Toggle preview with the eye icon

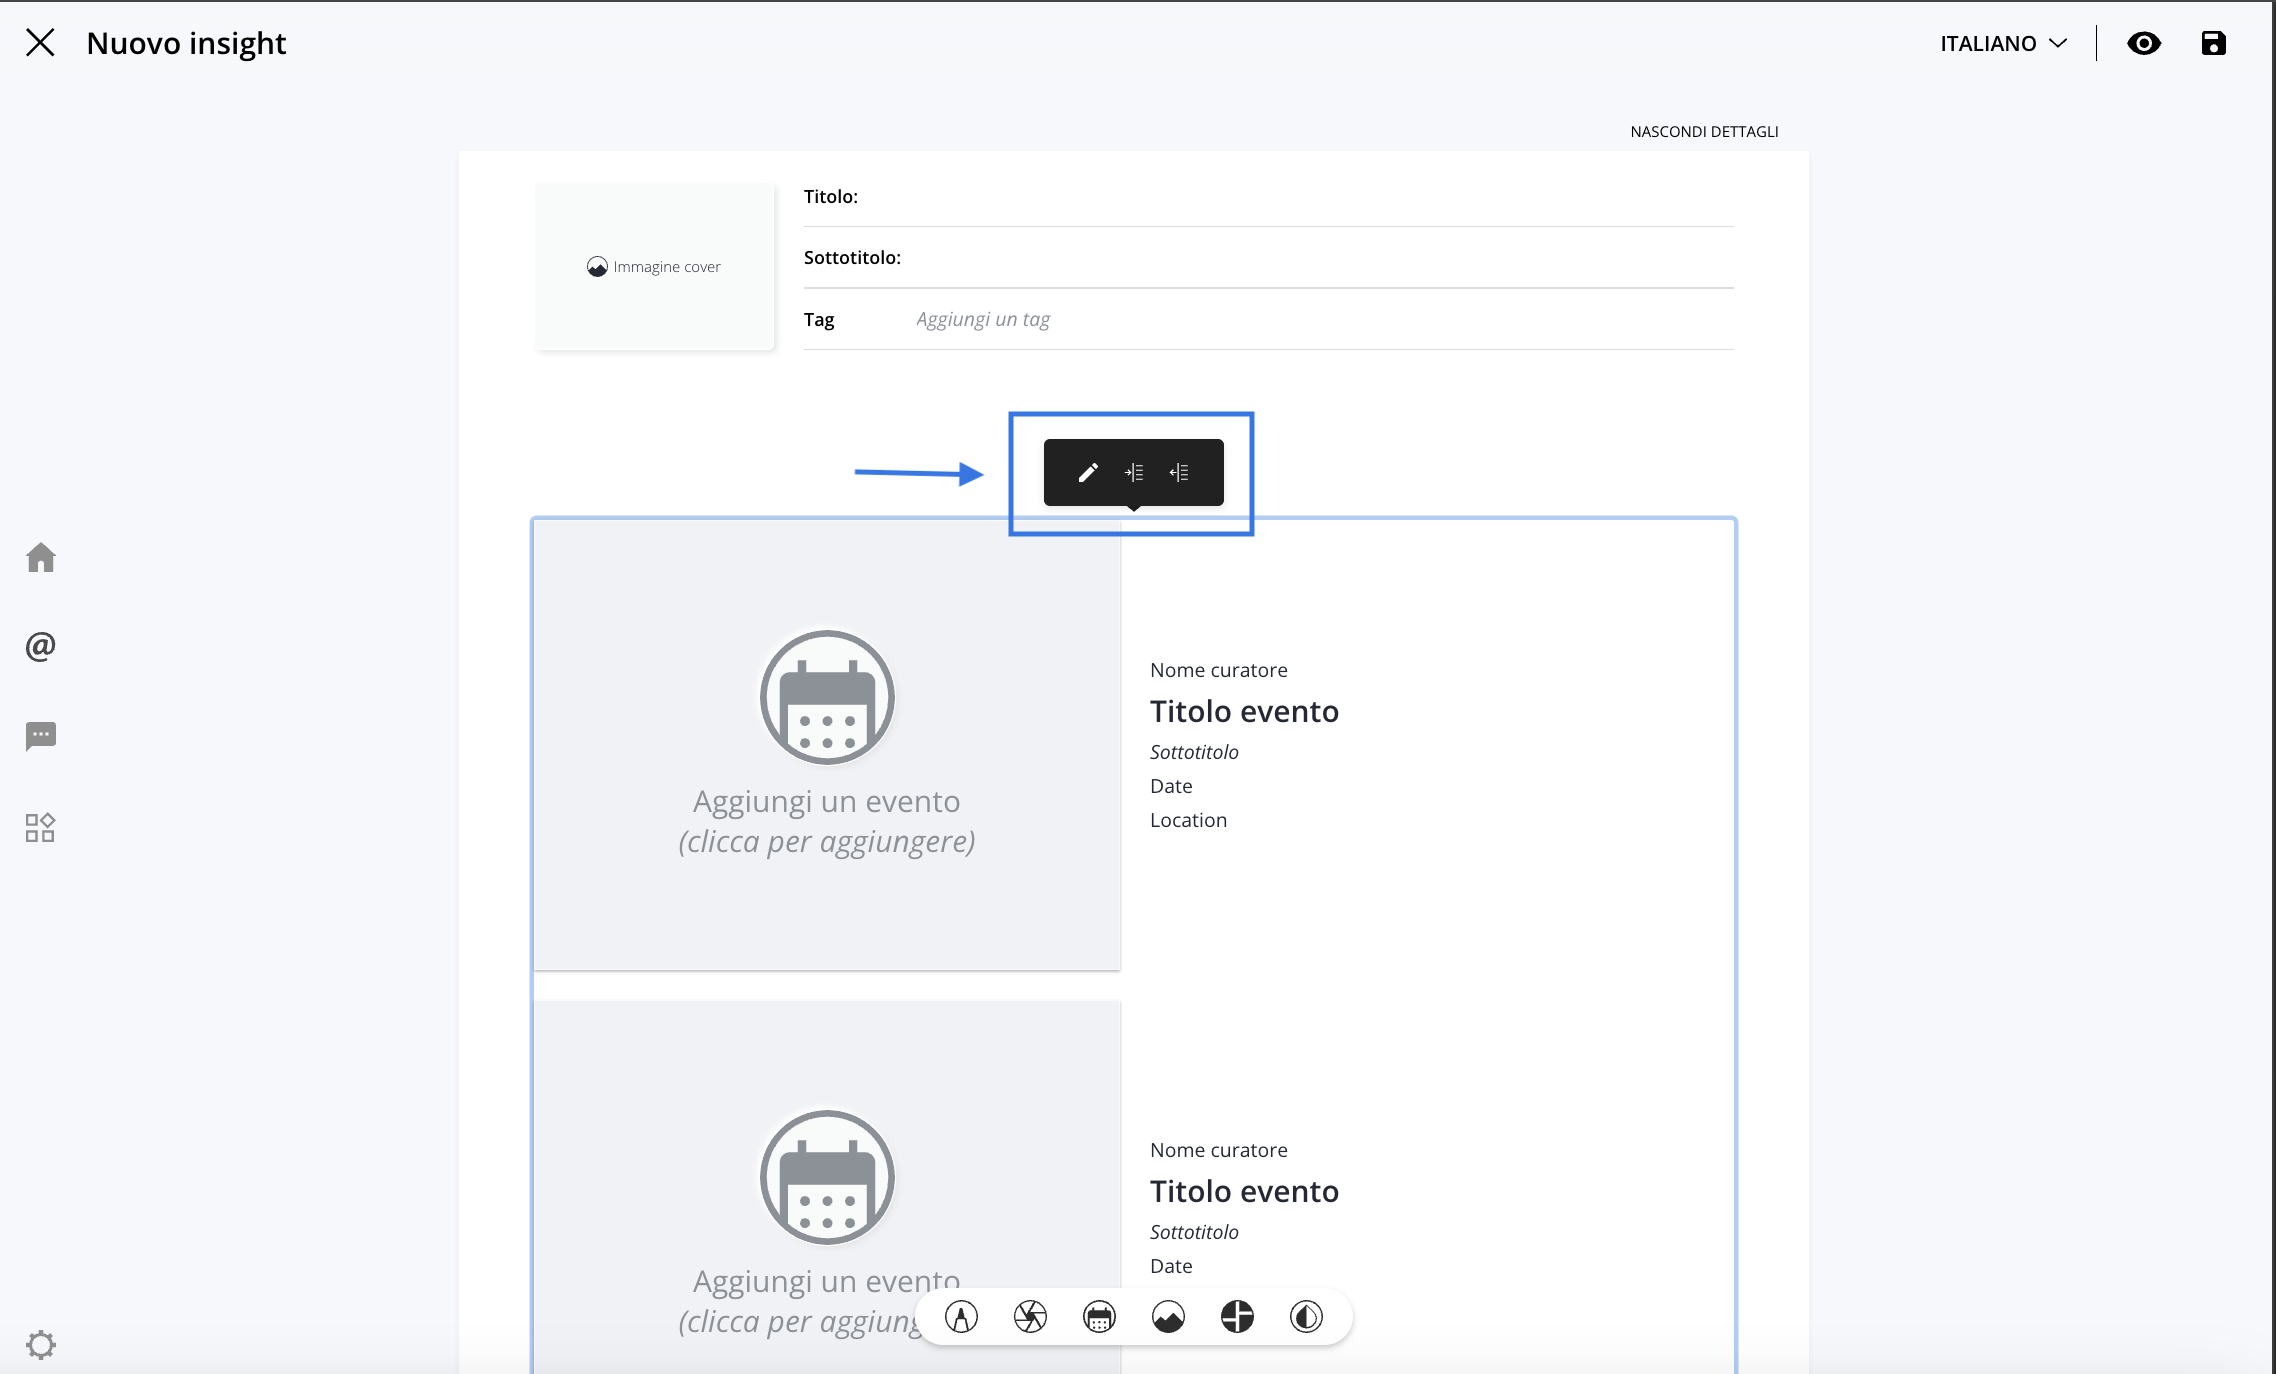pos(2143,43)
